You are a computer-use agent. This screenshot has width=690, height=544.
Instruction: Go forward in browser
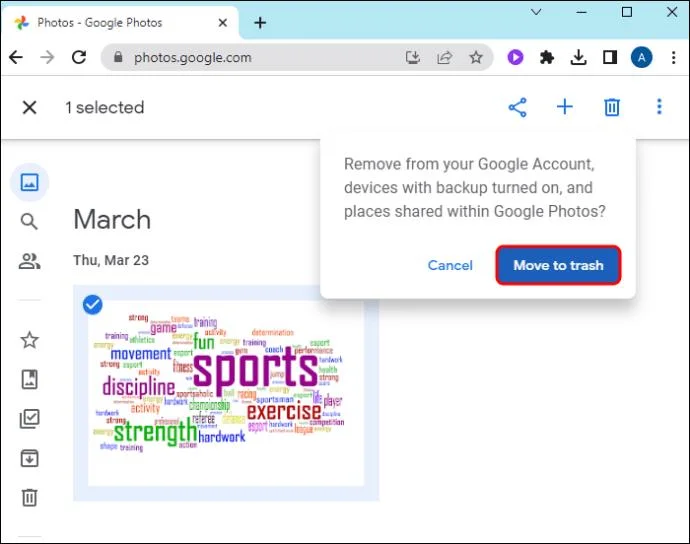click(x=47, y=57)
